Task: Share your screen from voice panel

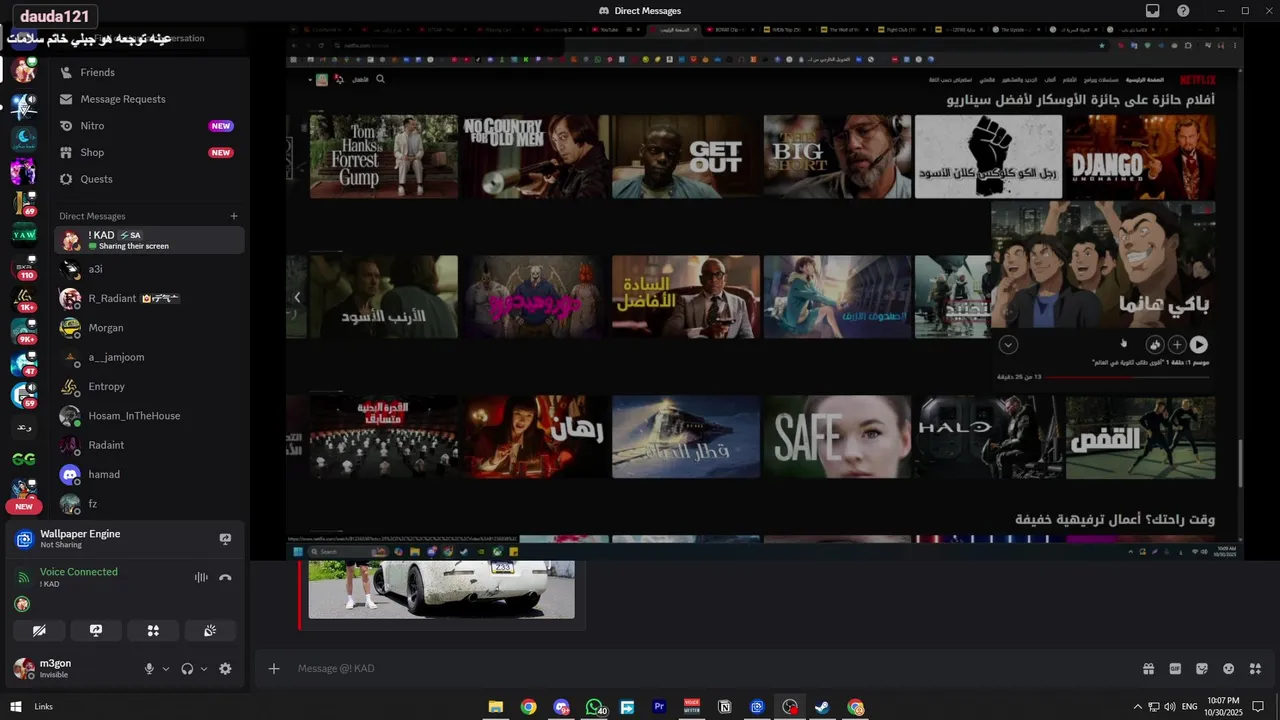Action: tap(96, 631)
